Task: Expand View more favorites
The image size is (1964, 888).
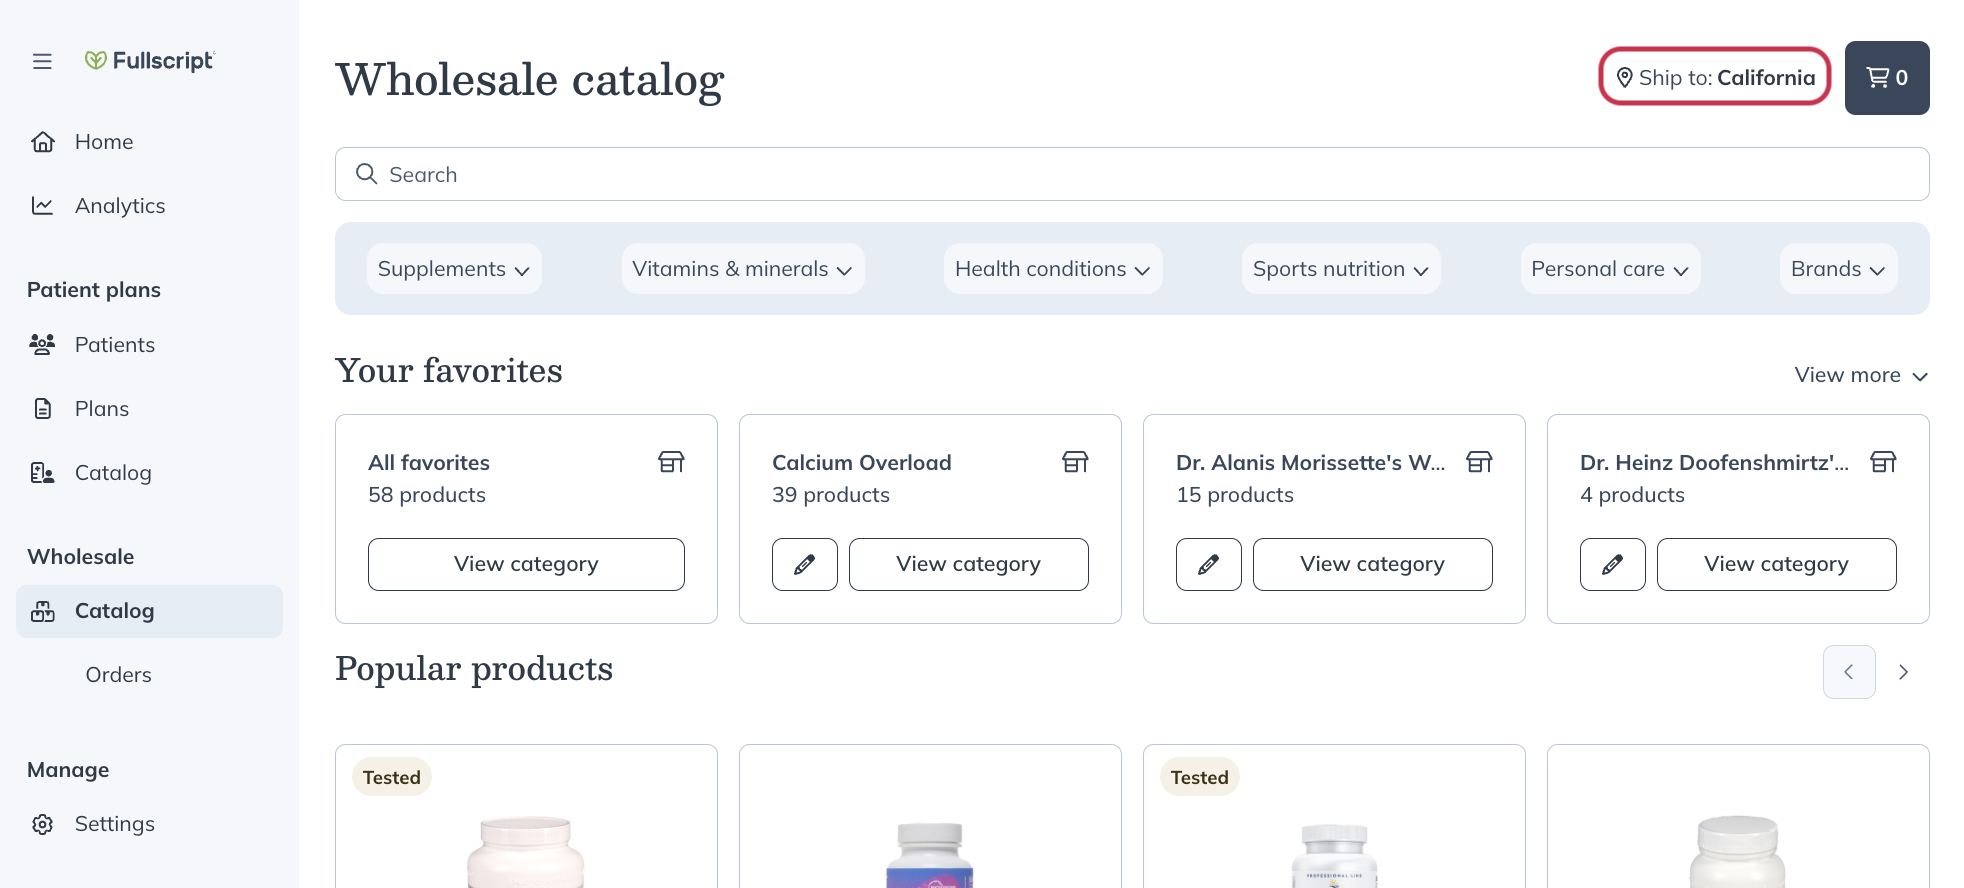Action: tap(1860, 375)
